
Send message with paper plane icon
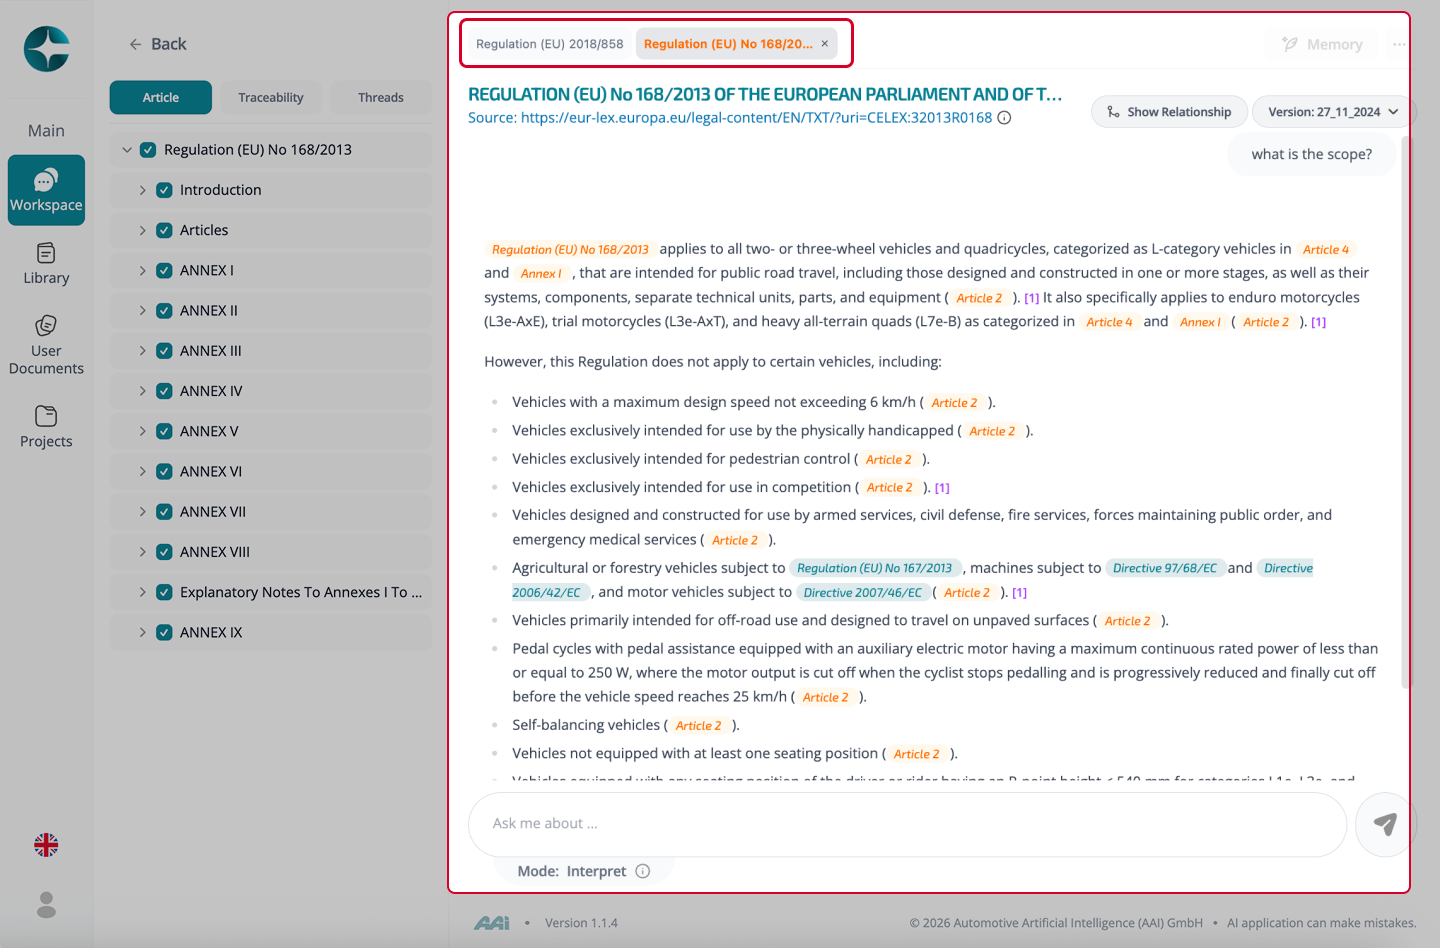1385,824
